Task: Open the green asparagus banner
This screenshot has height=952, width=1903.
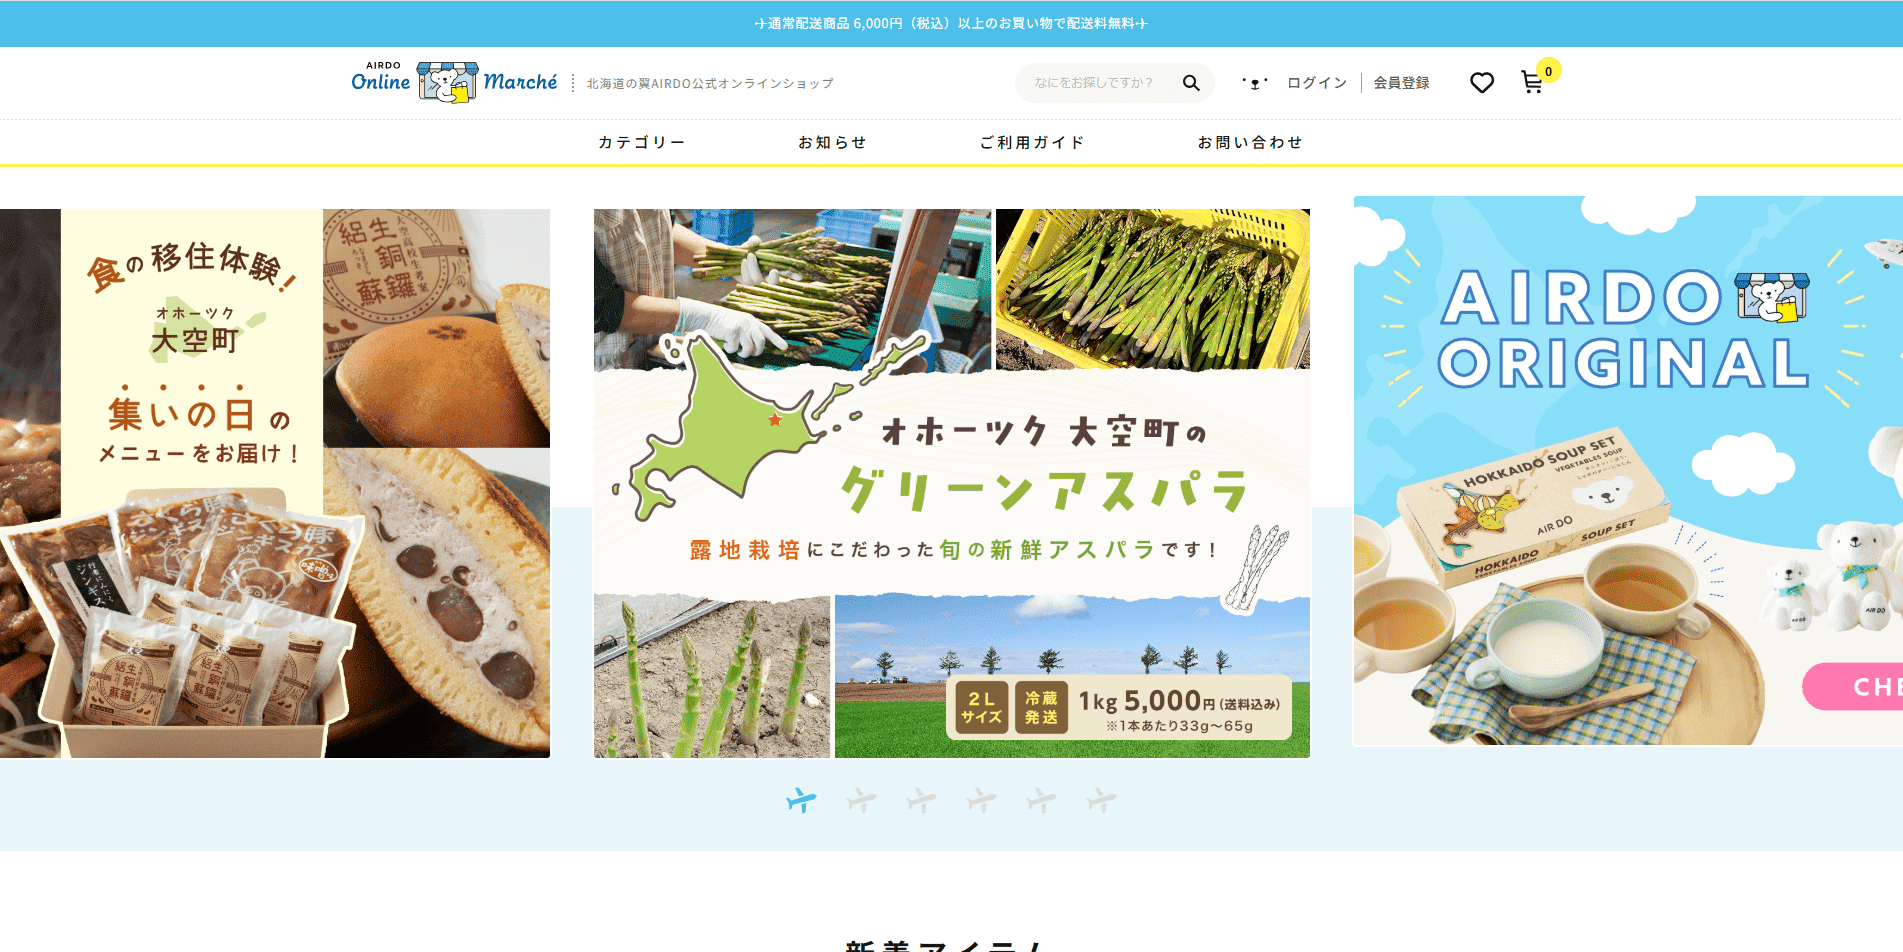Action: [x=952, y=483]
